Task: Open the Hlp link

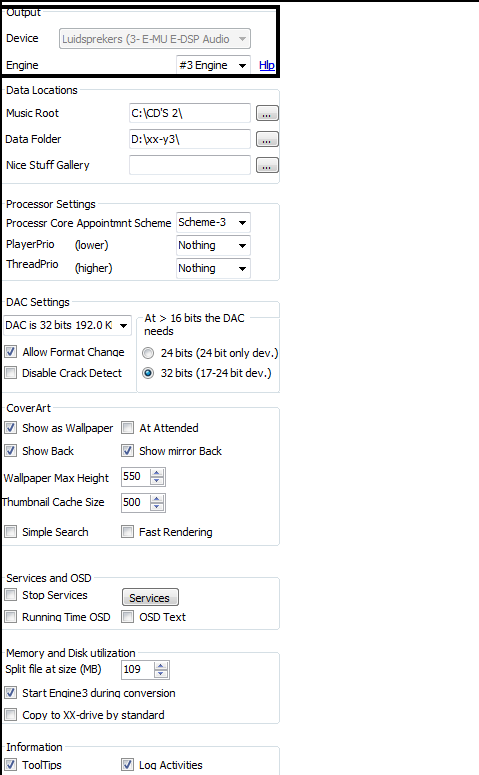Action: 267,65
